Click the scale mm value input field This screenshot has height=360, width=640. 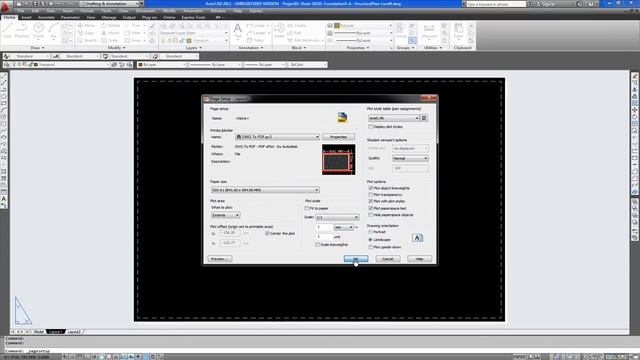[x=324, y=227]
